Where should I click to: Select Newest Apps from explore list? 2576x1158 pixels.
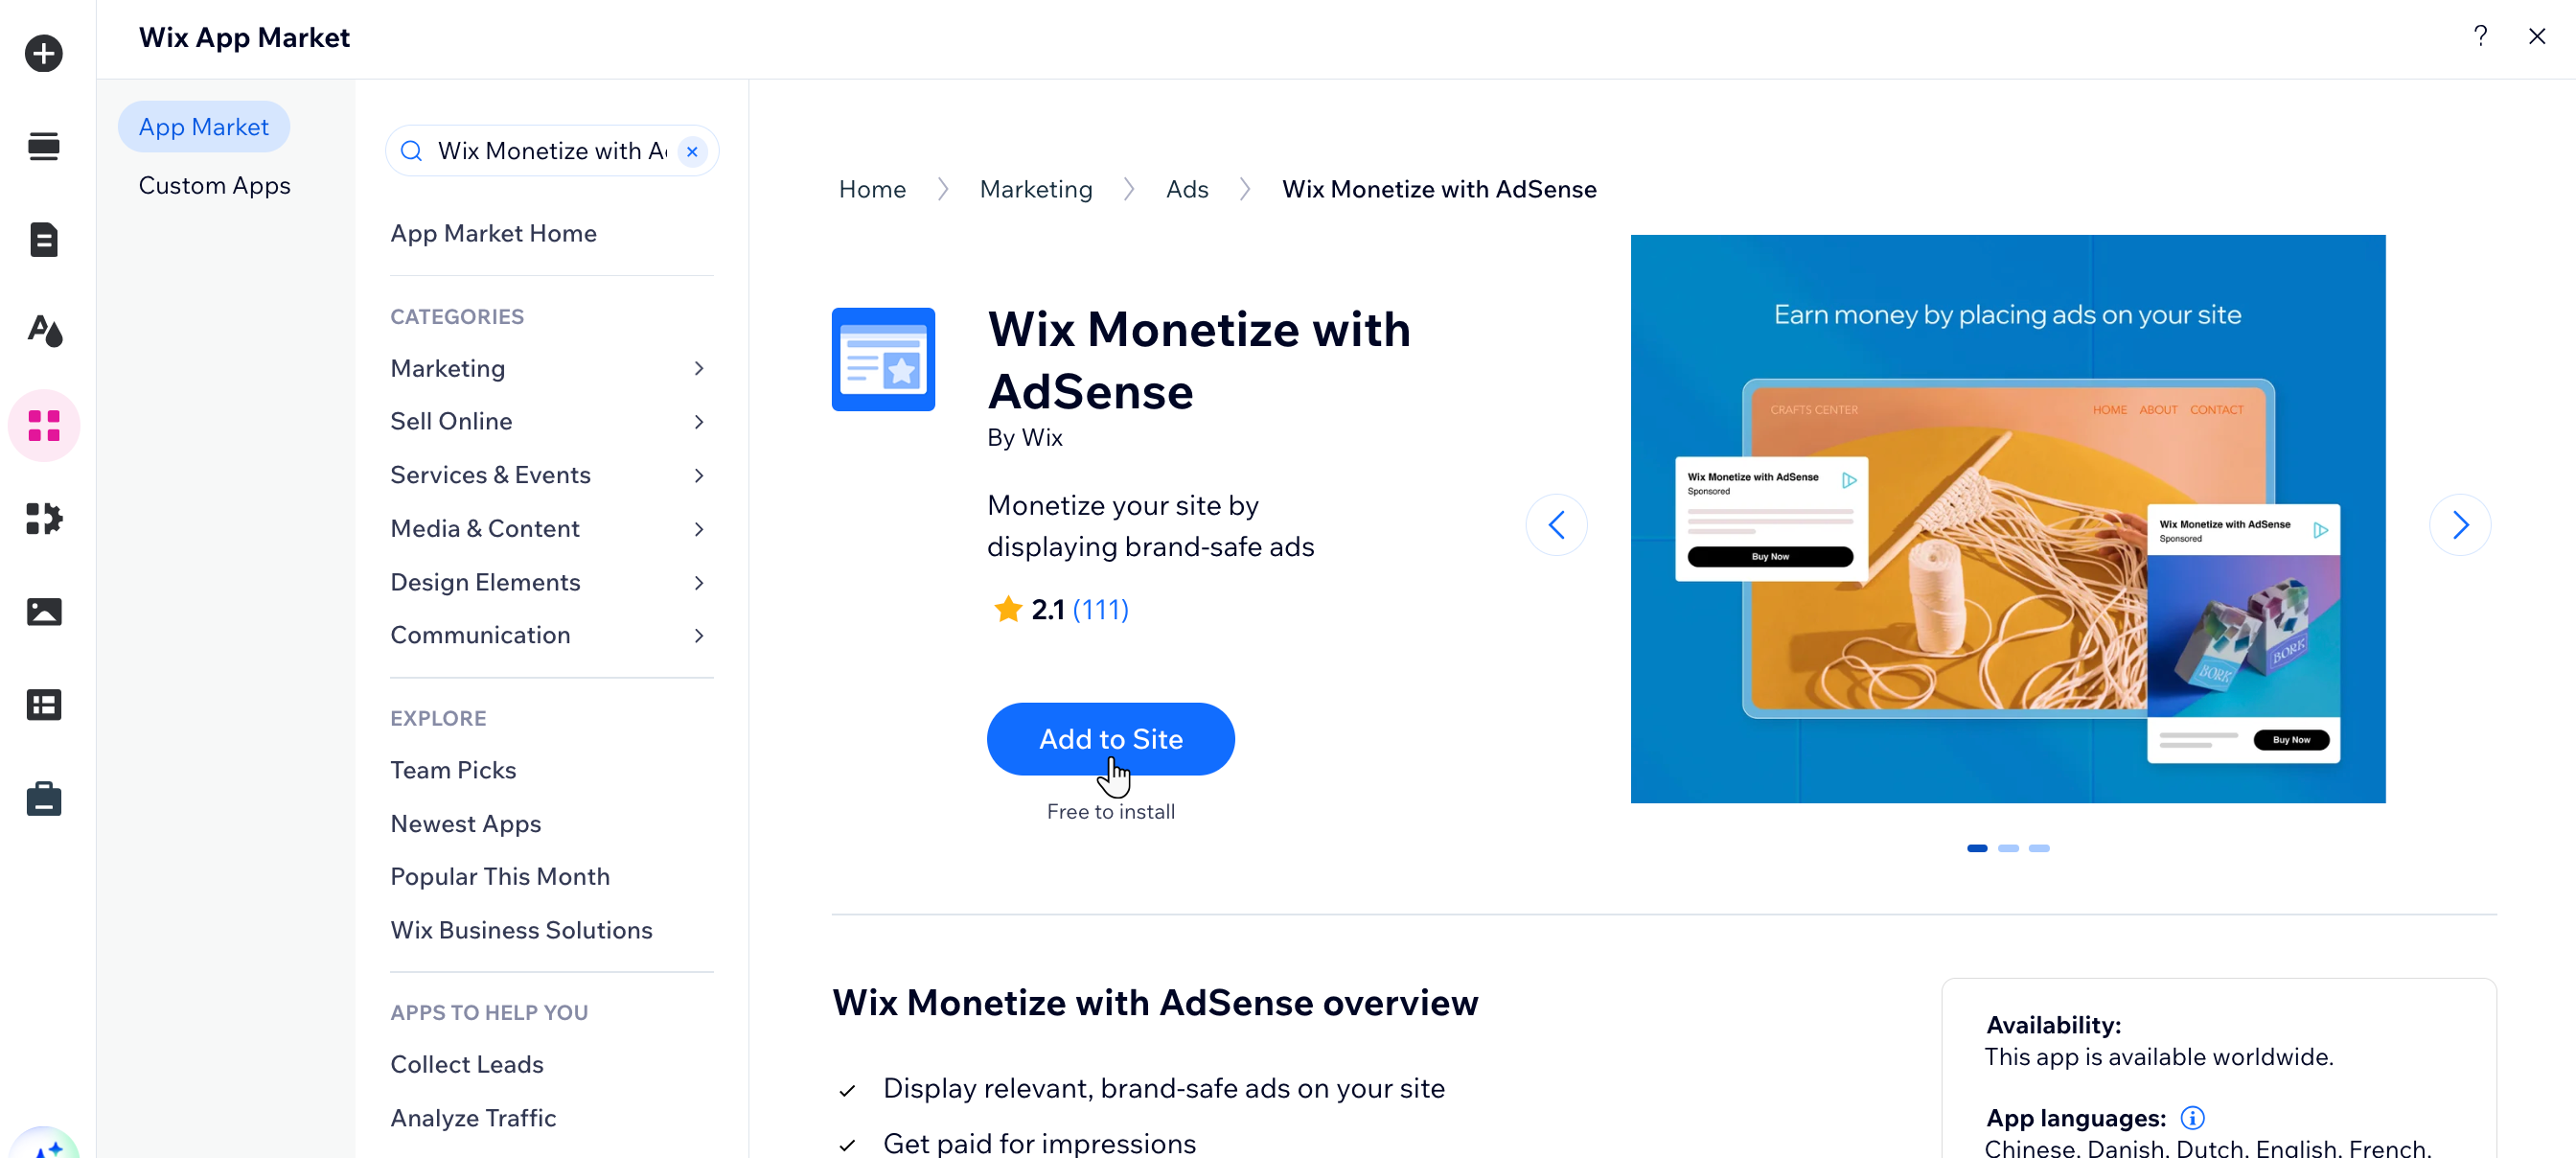click(x=465, y=822)
